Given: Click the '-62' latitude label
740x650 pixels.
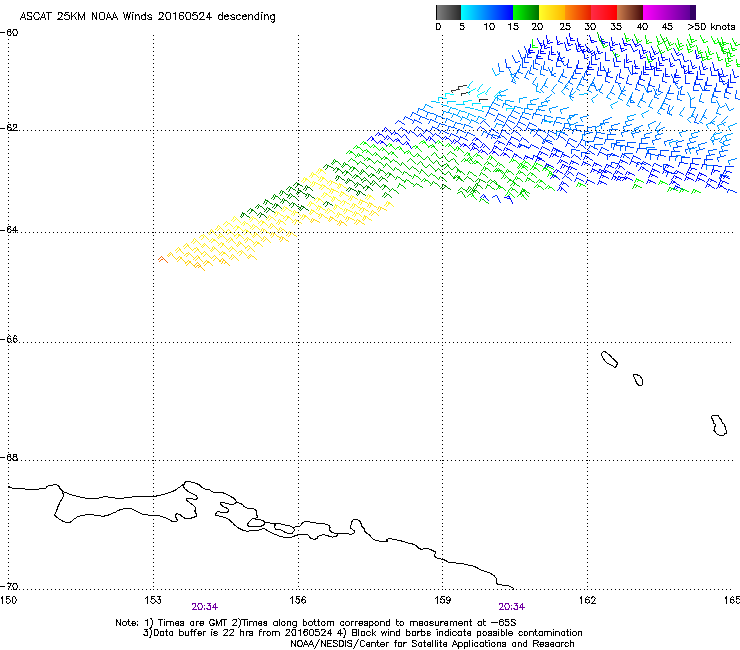Looking at the screenshot, I should 9,128.
